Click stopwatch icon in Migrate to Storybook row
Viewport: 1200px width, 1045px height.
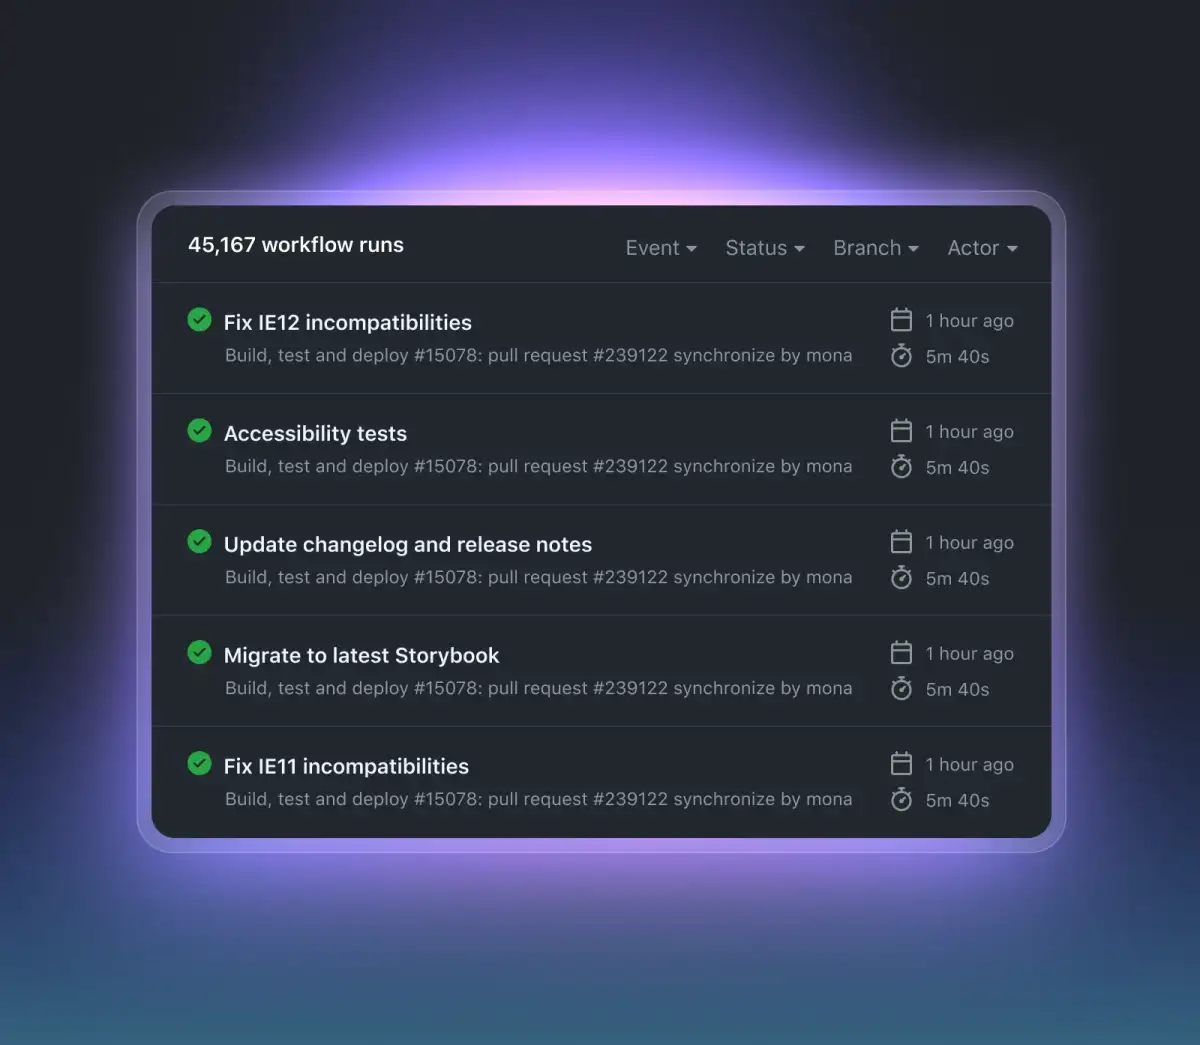pyautogui.click(x=901, y=689)
